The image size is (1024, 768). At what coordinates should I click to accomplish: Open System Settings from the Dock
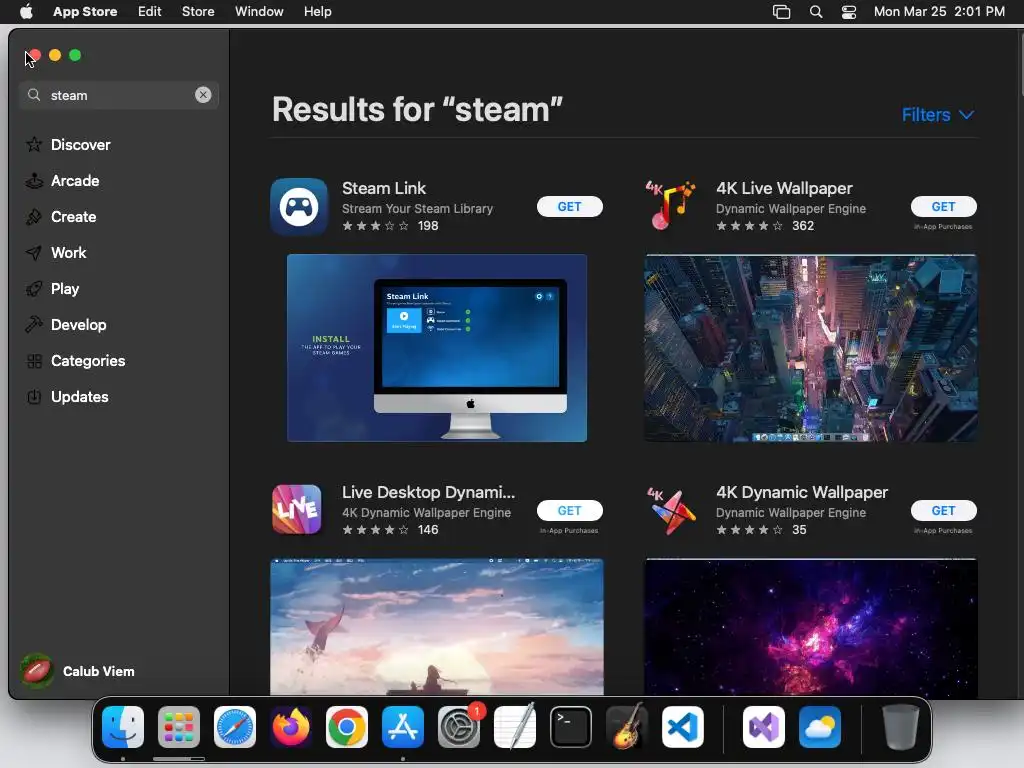pyautogui.click(x=459, y=726)
